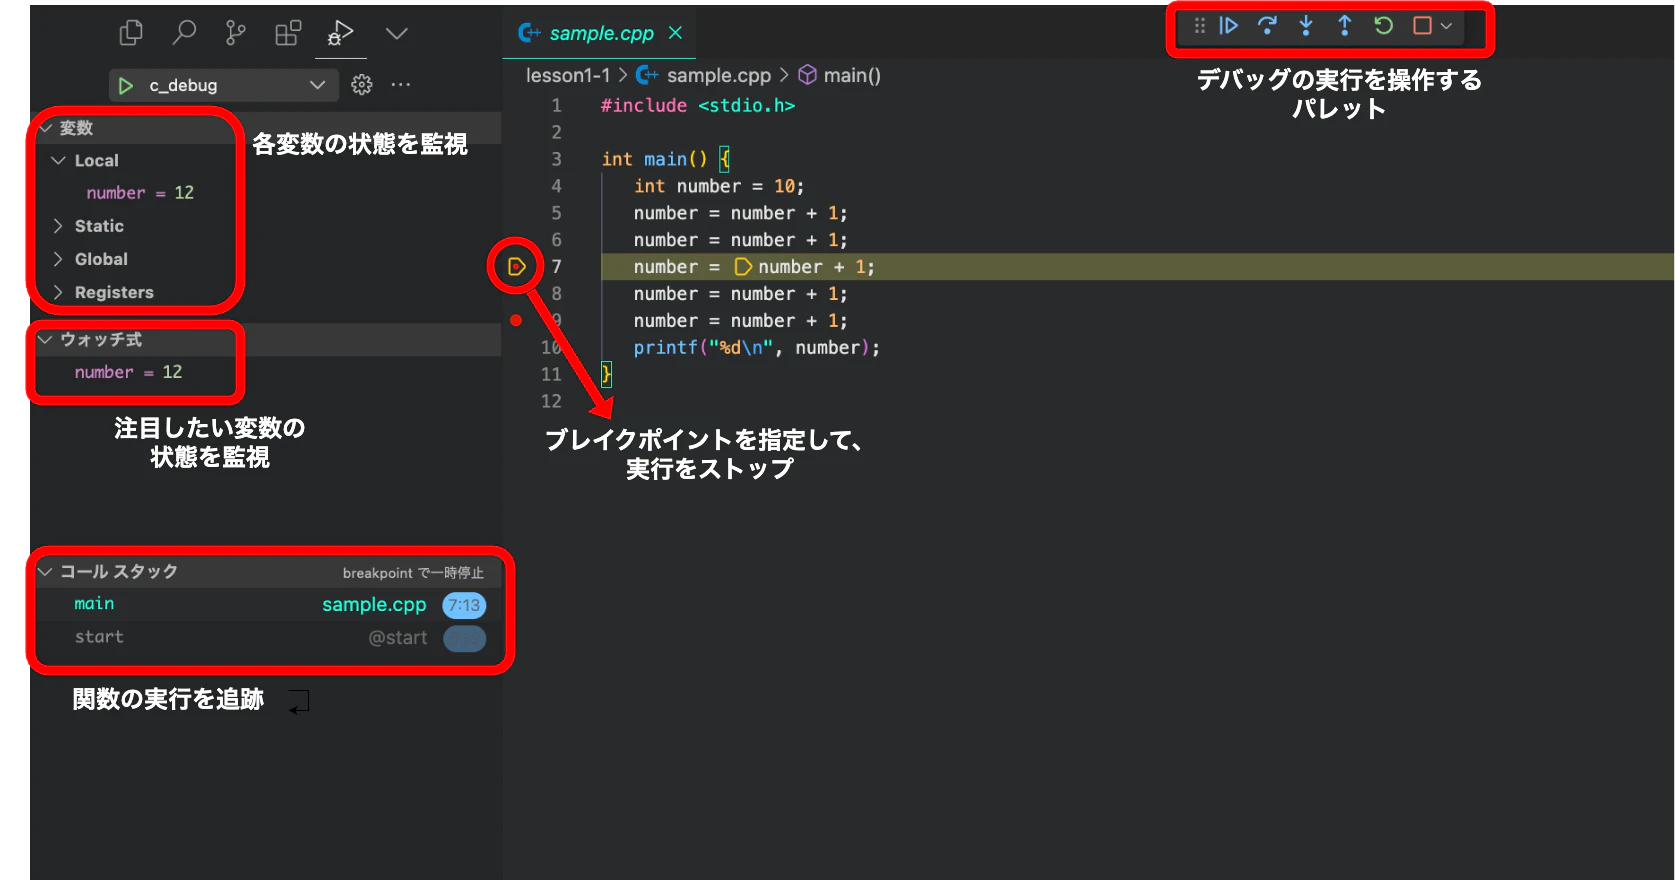Open the Source Control view icon
The width and height of the screenshot is (1675, 880).
[236, 33]
